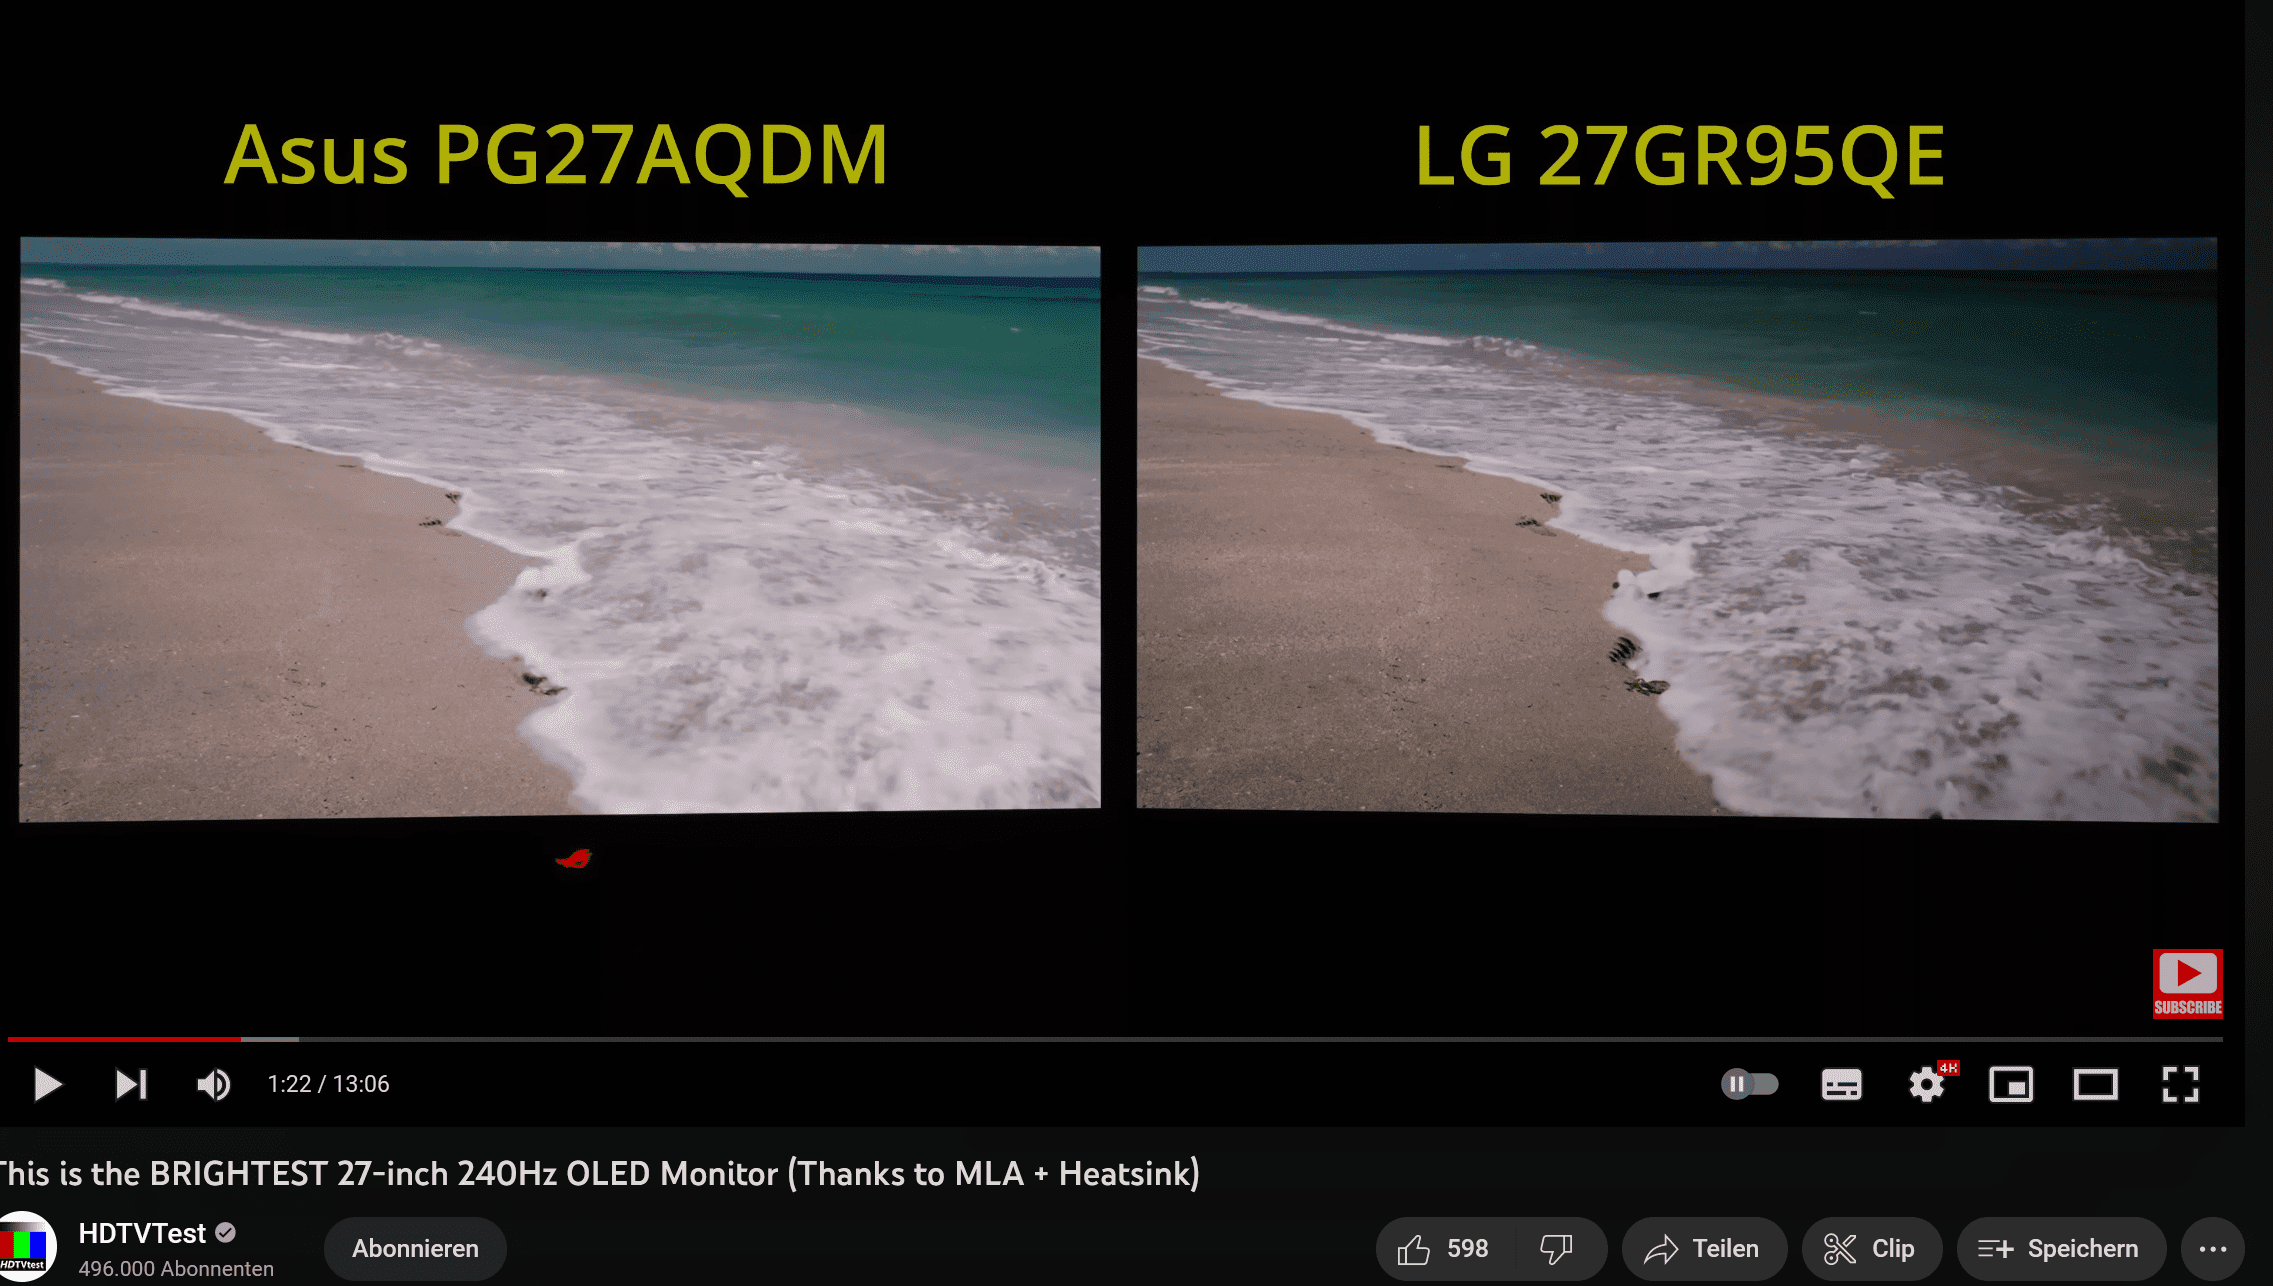Play the paused video
The height and width of the screenshot is (1286, 2273).
(x=47, y=1084)
